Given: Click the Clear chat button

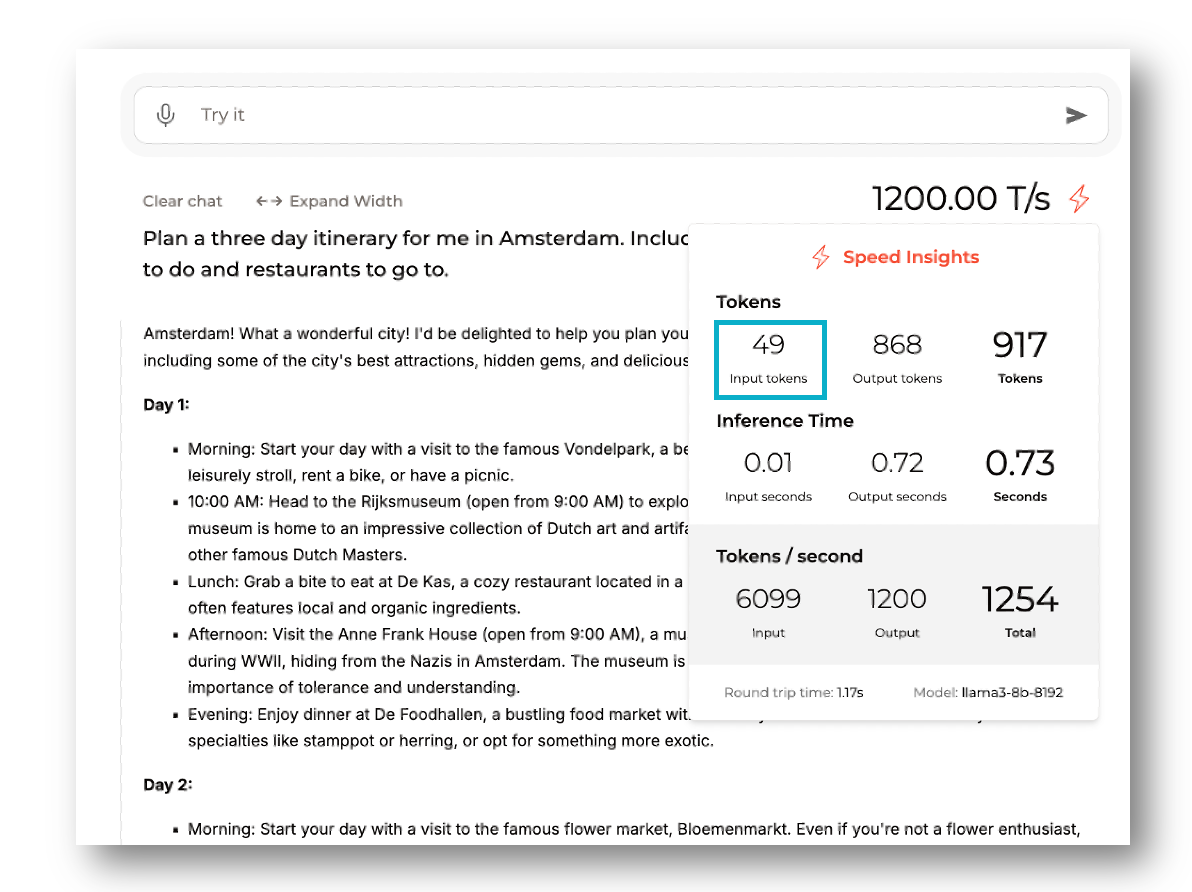Looking at the screenshot, I should pos(183,201).
